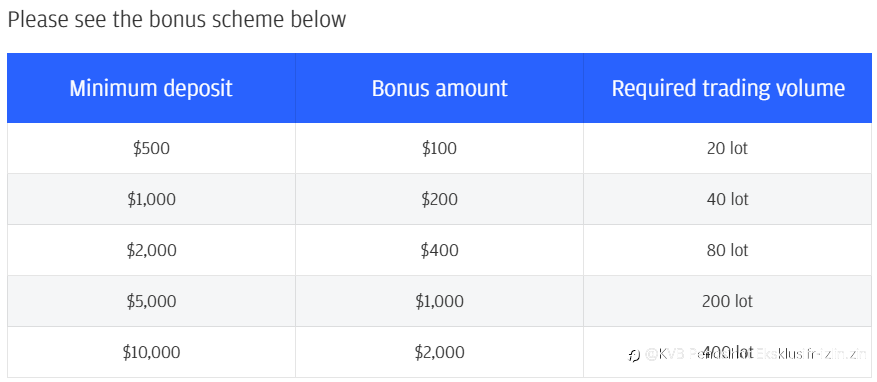
Task: Click the 20 lot trading volume cell
Action: (x=728, y=148)
